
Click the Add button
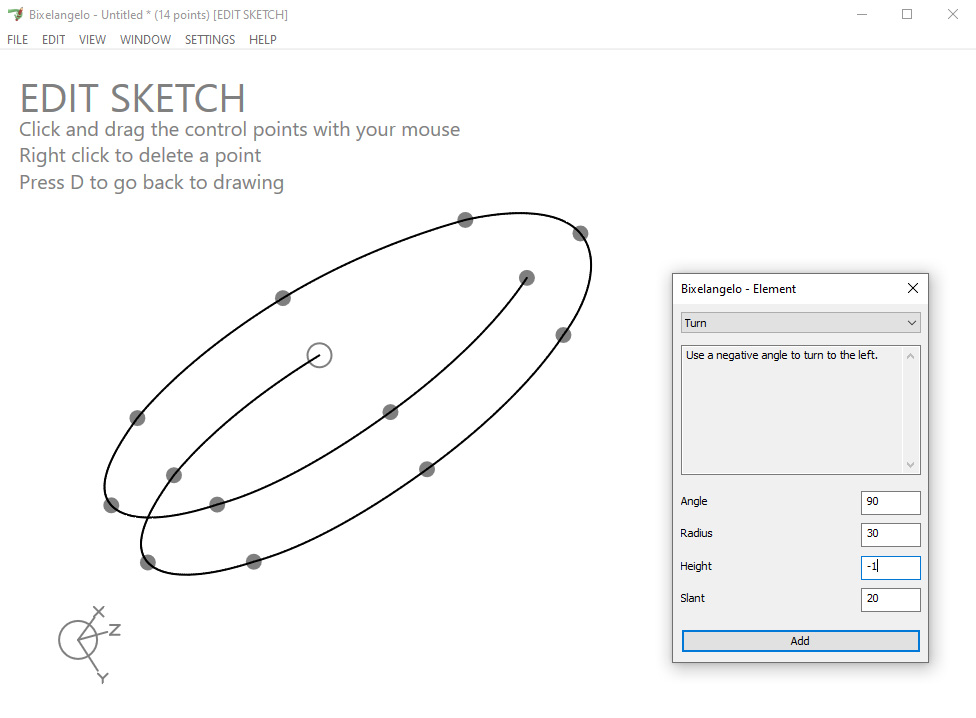point(800,641)
